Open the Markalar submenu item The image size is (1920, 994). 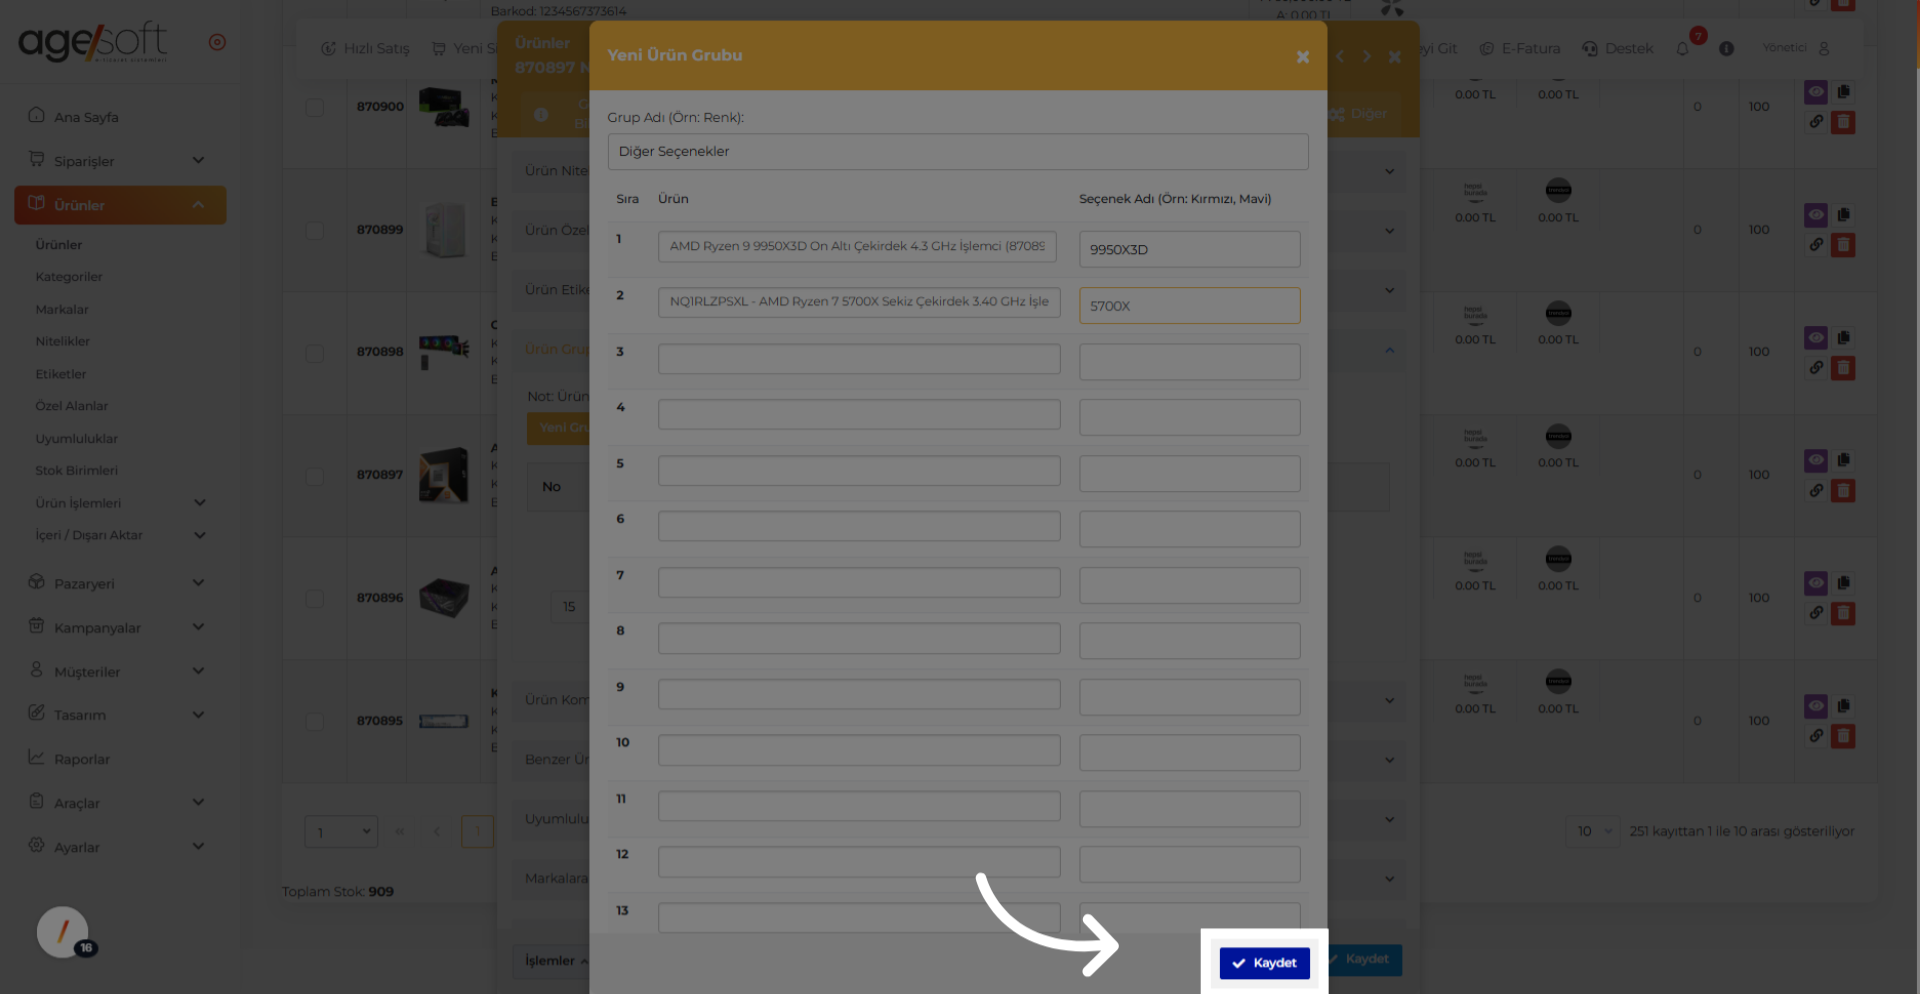[x=62, y=310]
